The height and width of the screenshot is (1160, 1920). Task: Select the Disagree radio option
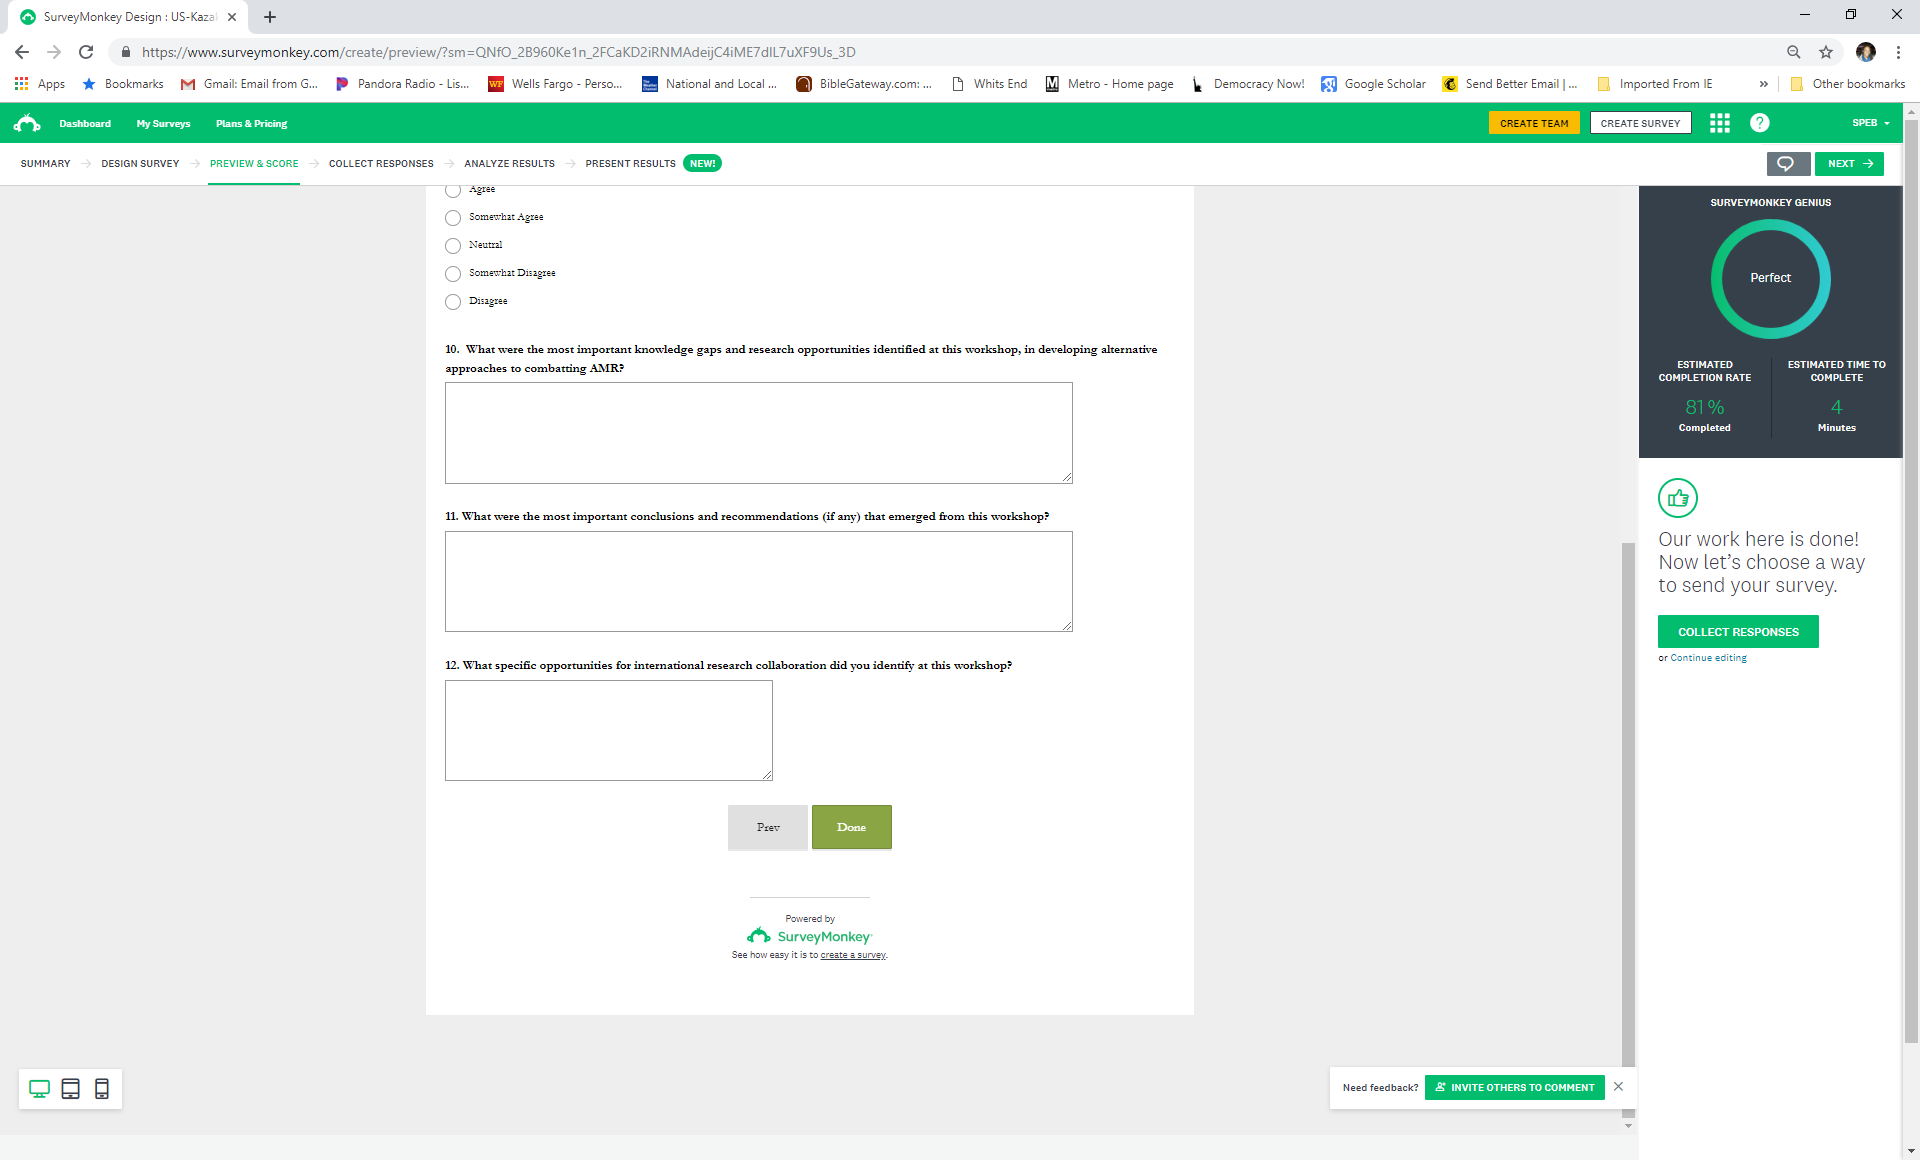point(453,301)
